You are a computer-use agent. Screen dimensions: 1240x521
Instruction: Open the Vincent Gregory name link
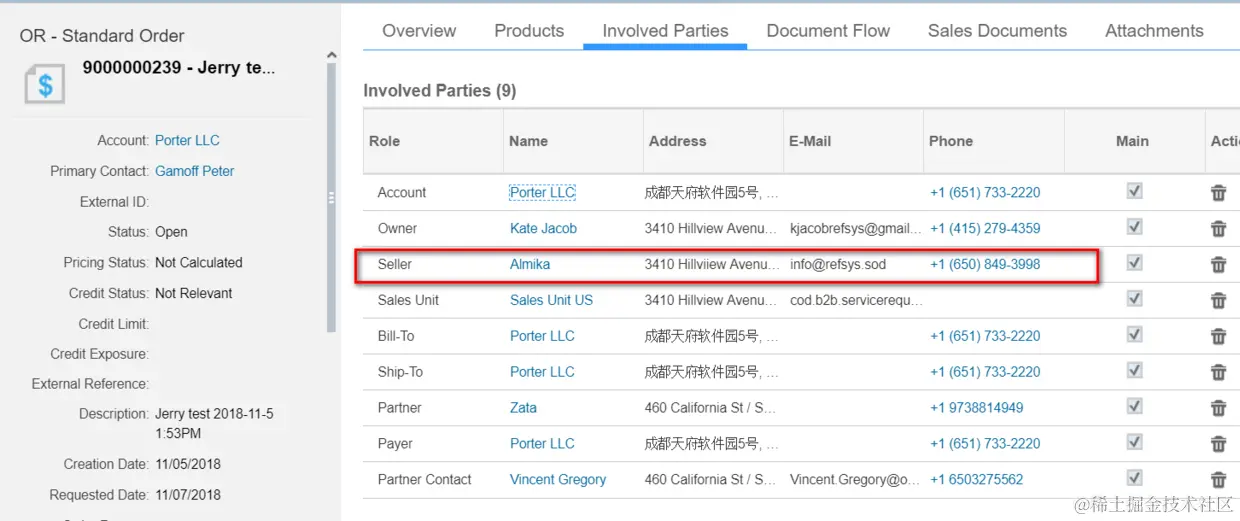pyautogui.click(x=558, y=480)
